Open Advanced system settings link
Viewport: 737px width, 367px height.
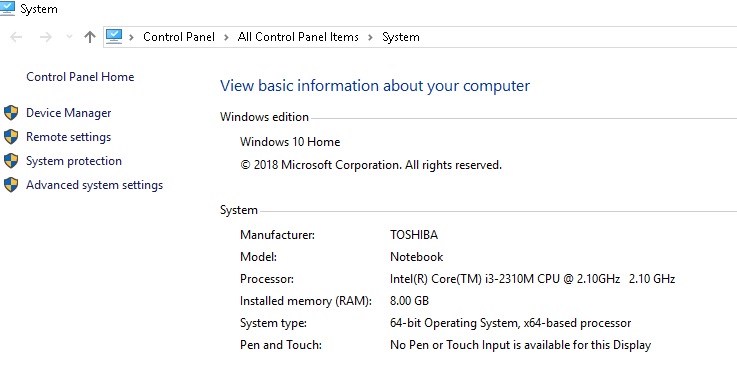pyautogui.click(x=94, y=185)
